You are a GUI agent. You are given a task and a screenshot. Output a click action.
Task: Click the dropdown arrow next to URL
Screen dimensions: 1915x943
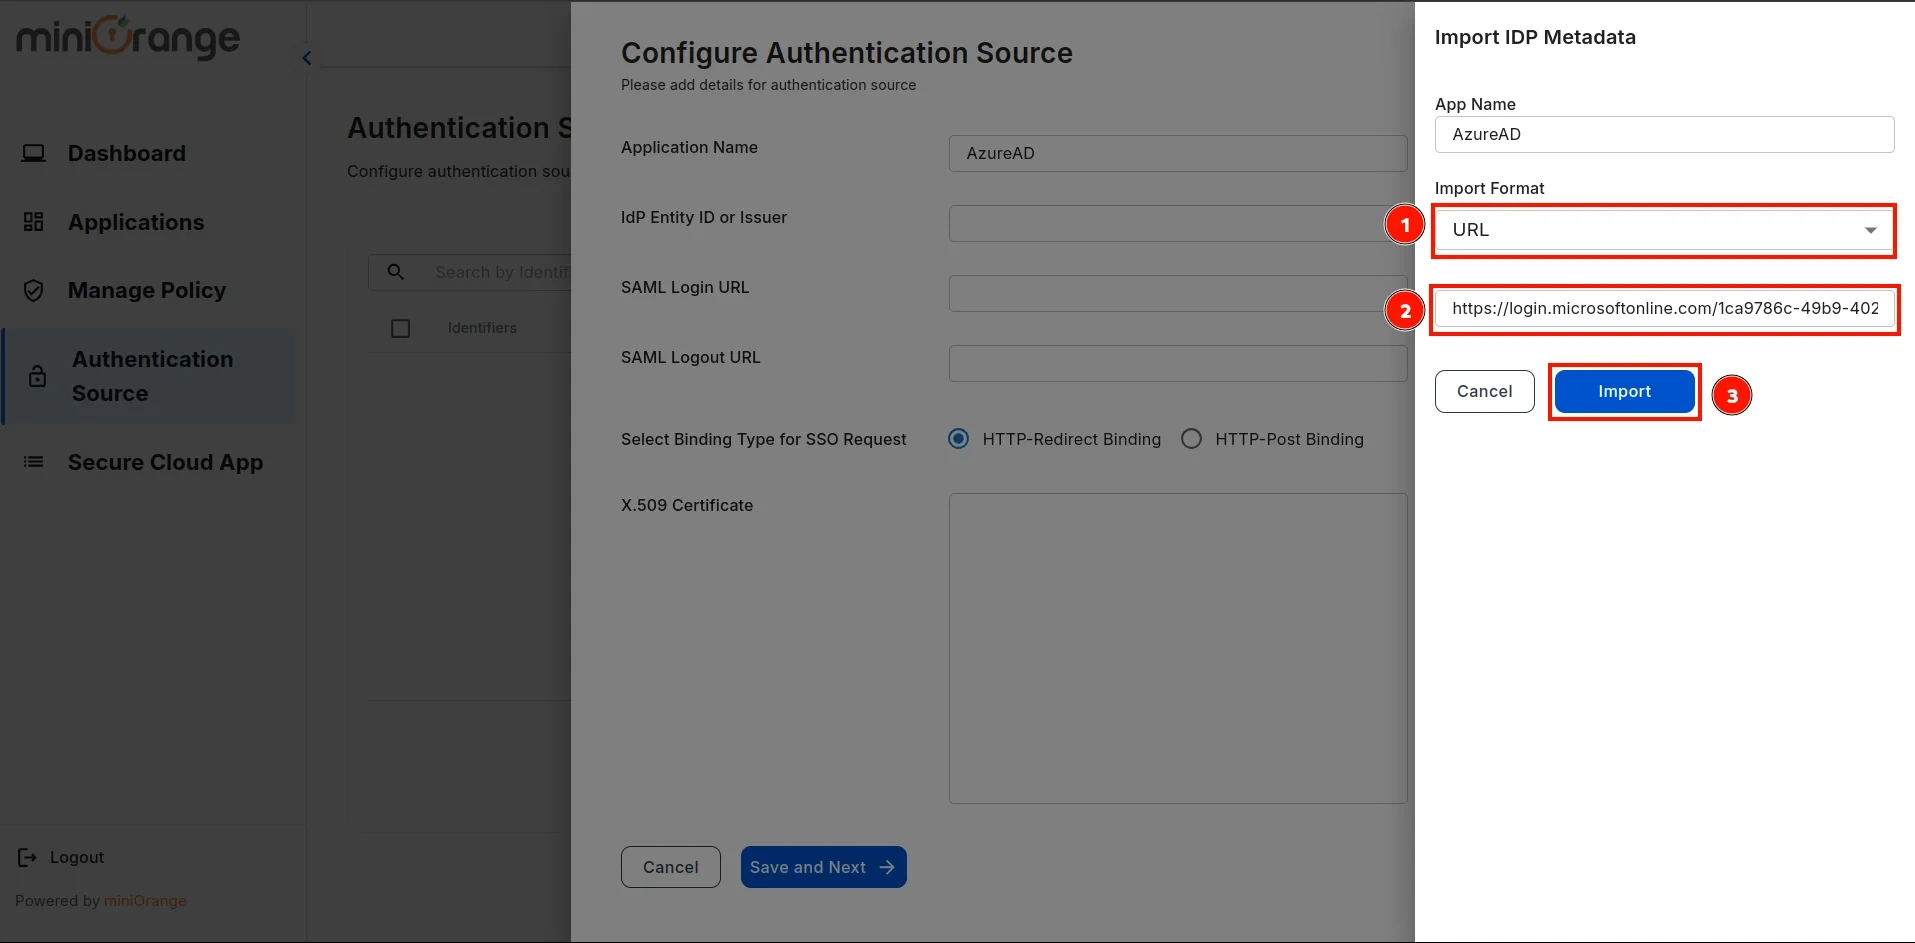[x=1870, y=230]
